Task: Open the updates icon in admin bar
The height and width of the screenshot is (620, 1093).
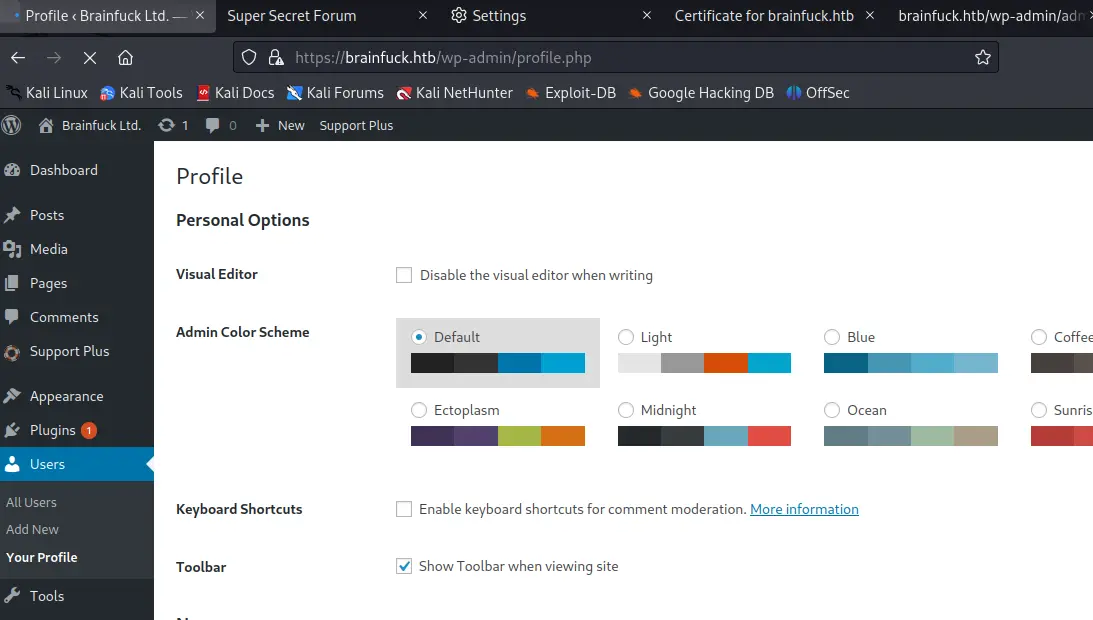Action: [172, 125]
